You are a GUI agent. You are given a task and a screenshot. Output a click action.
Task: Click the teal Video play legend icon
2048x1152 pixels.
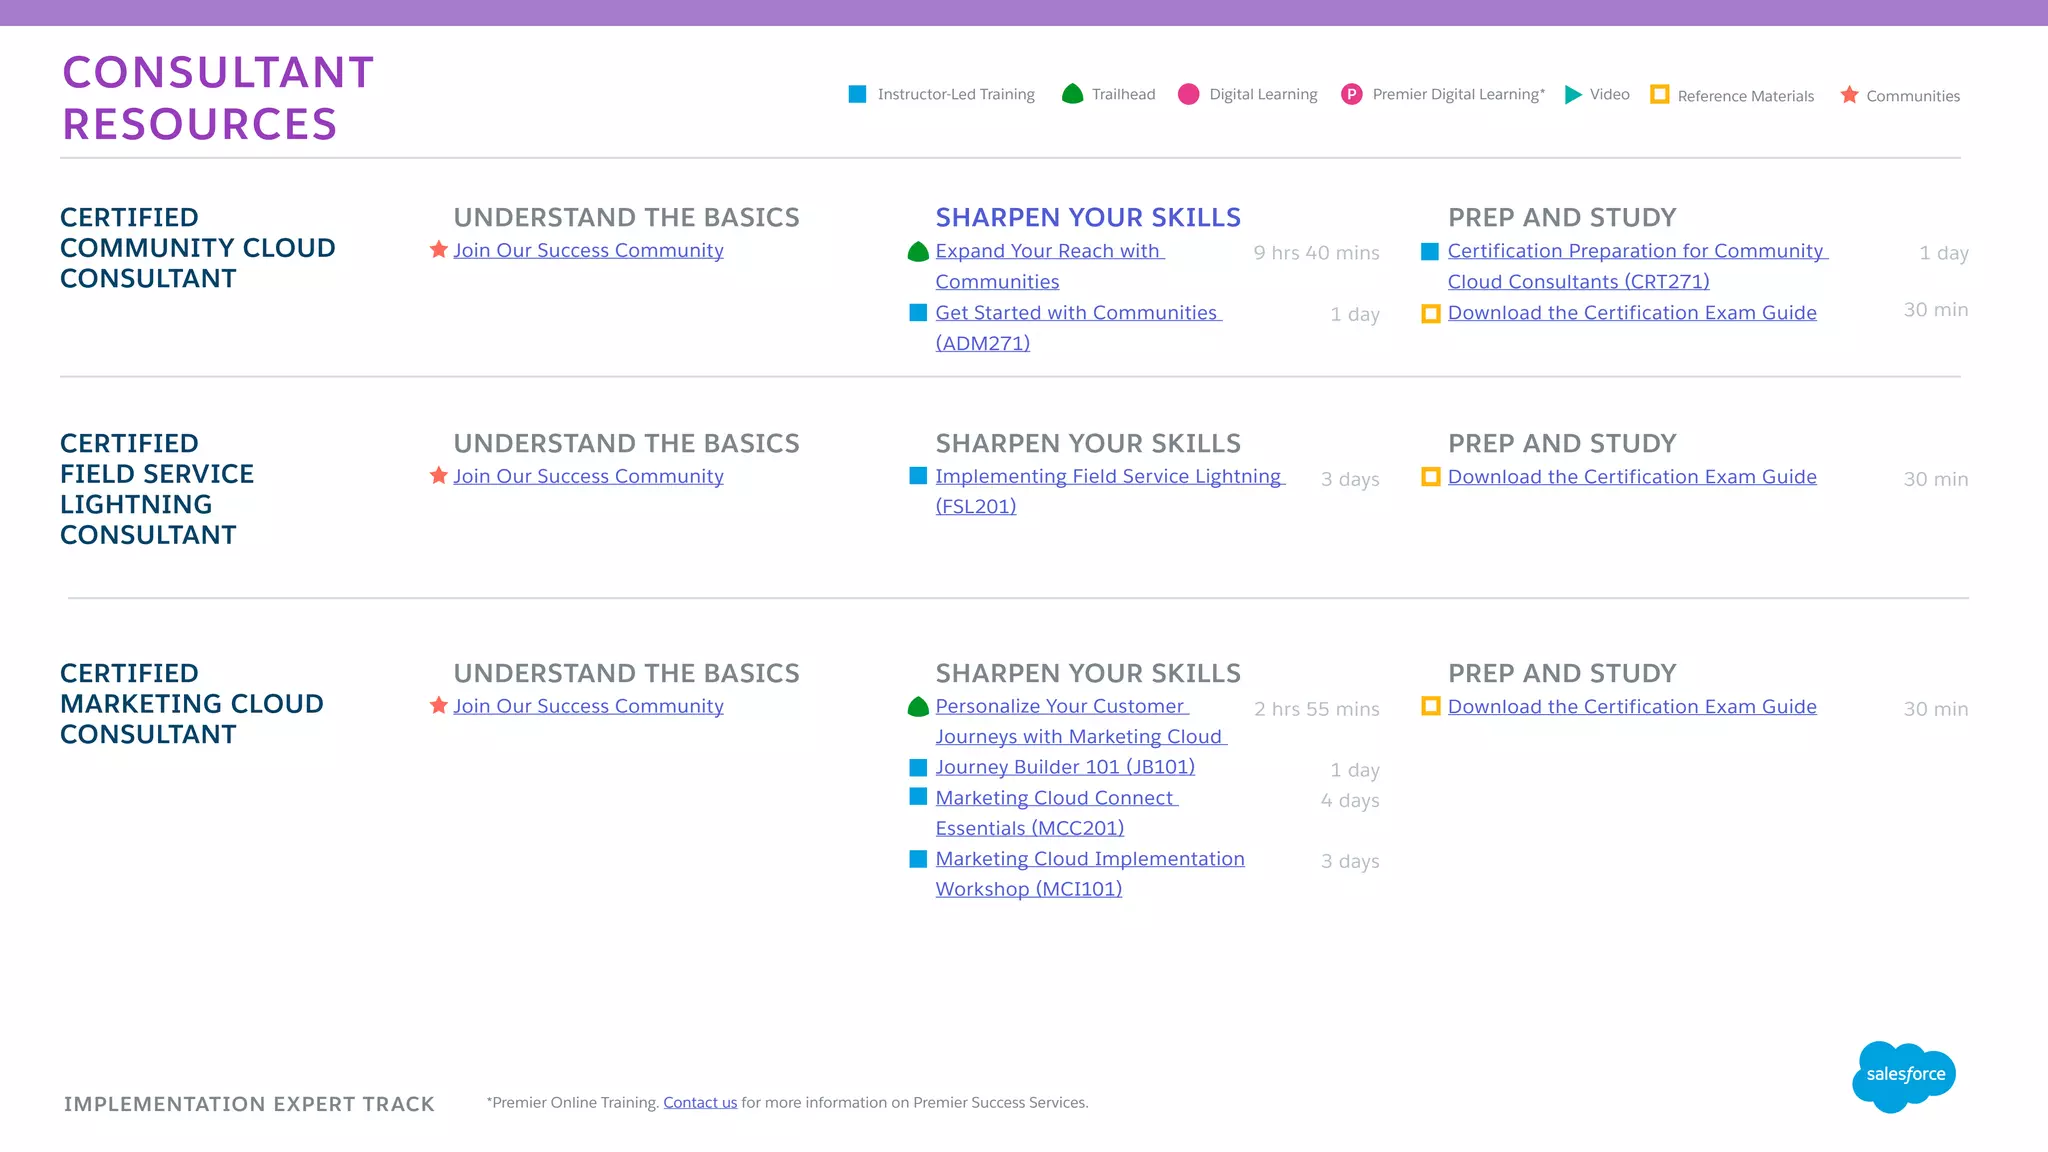click(x=1573, y=94)
